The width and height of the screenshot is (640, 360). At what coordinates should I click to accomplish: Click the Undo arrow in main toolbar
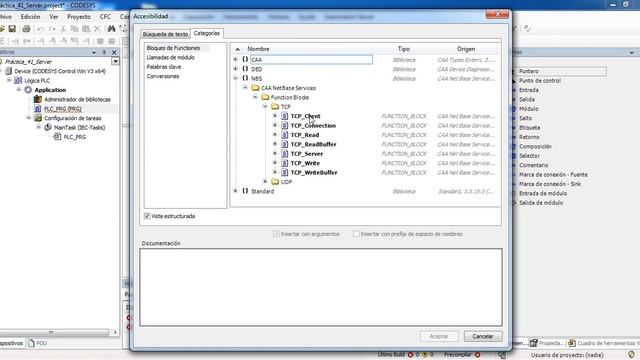[x=40, y=29]
